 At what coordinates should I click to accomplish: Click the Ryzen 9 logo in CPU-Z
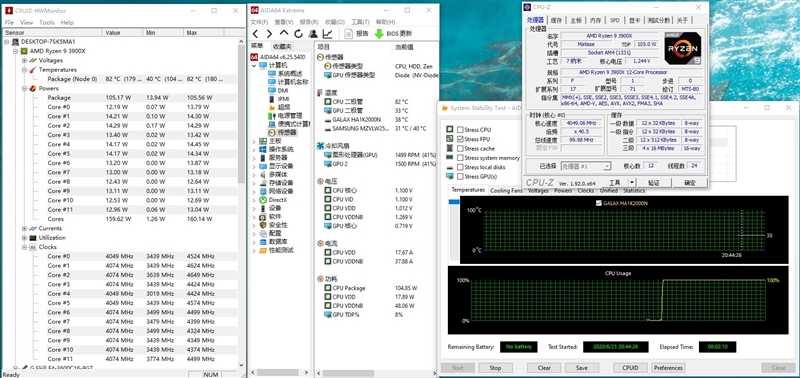click(683, 48)
